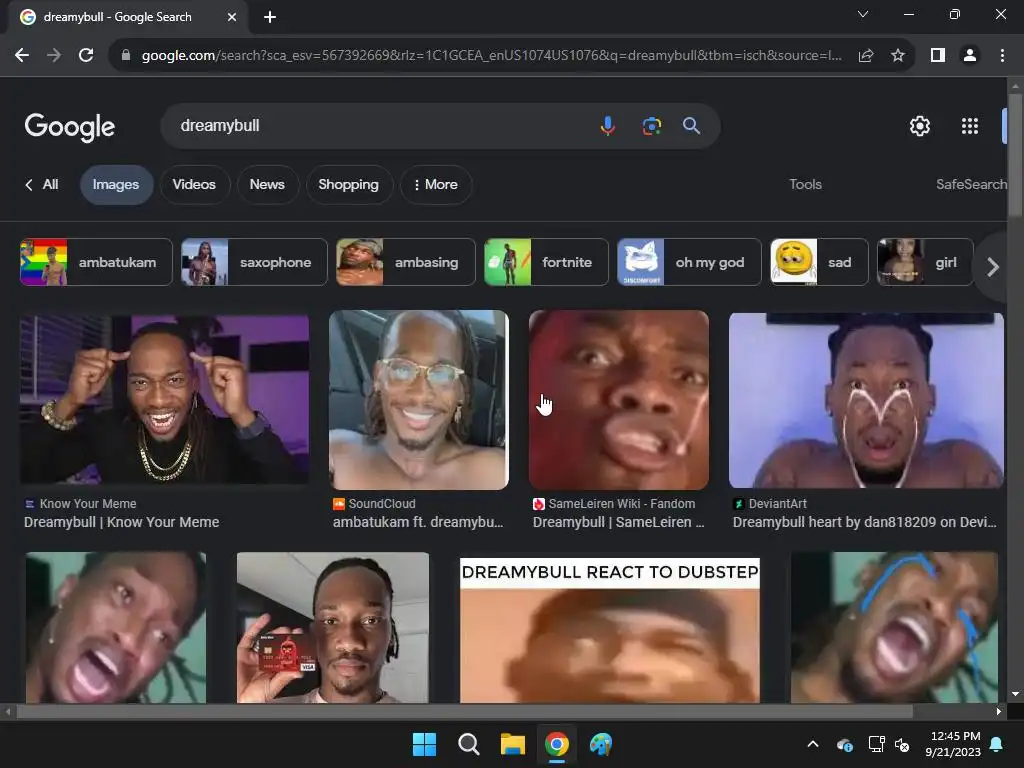Click the voice search microphone icon

(x=607, y=125)
